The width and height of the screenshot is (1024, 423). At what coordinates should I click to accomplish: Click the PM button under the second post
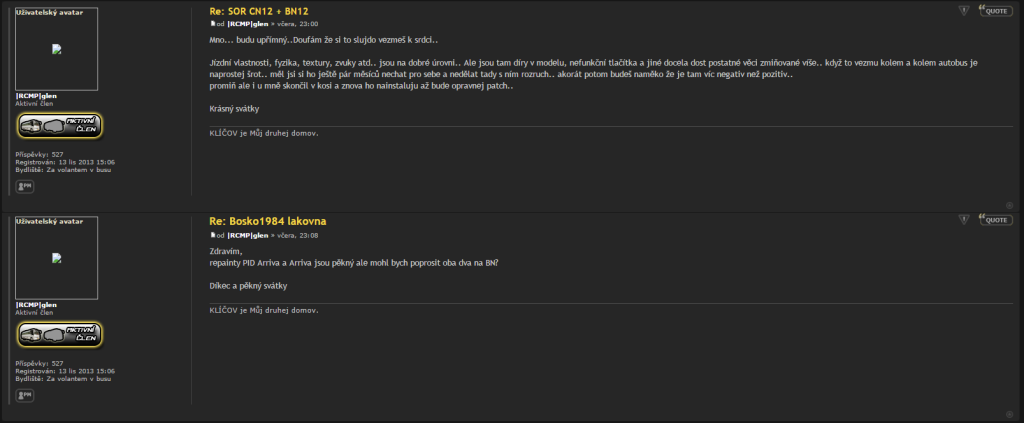25,395
